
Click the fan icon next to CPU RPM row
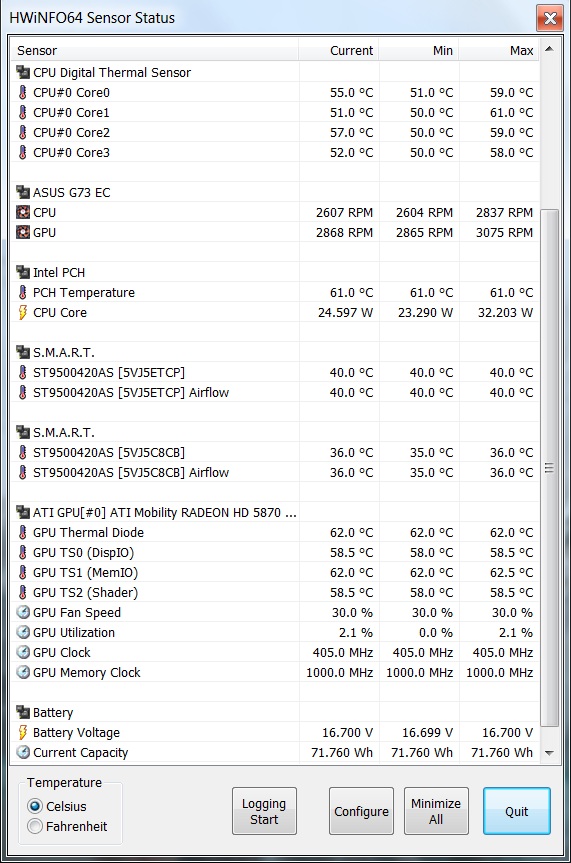point(23,212)
